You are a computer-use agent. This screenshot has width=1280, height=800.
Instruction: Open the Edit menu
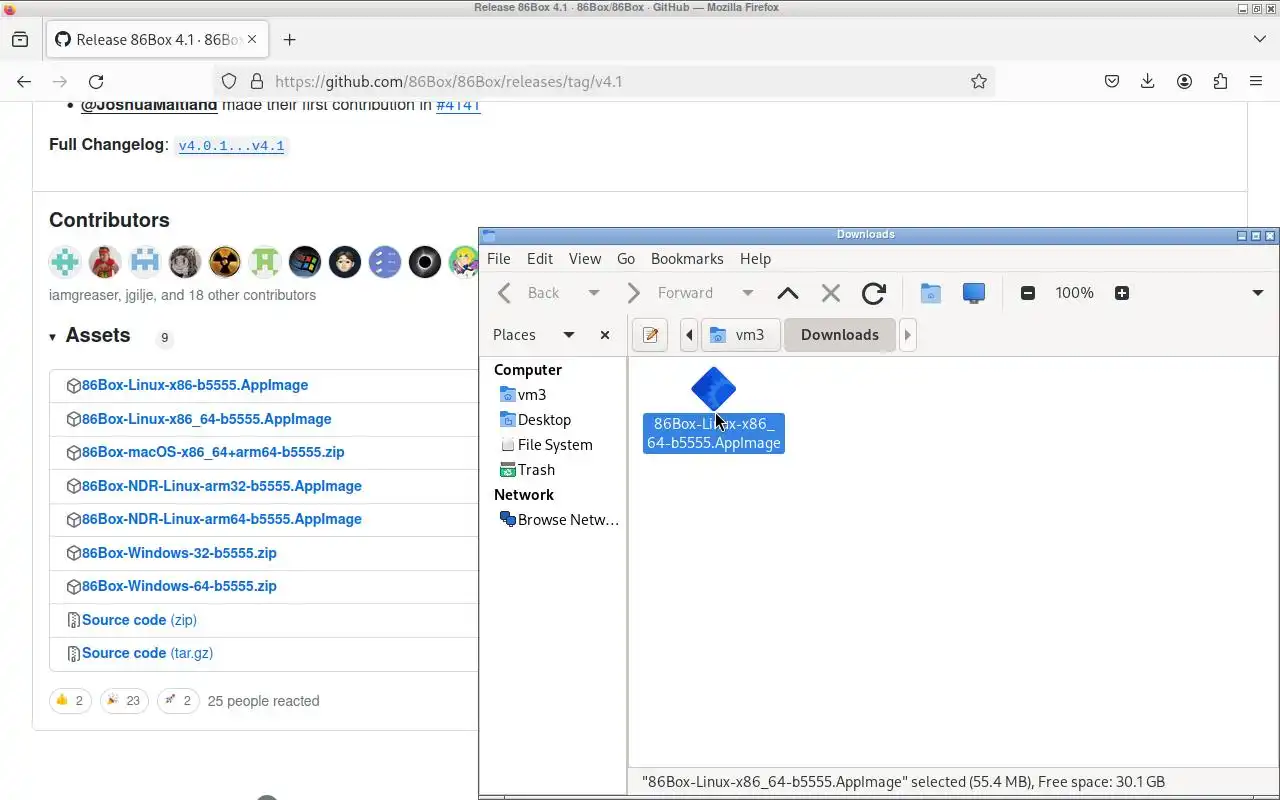pos(540,258)
